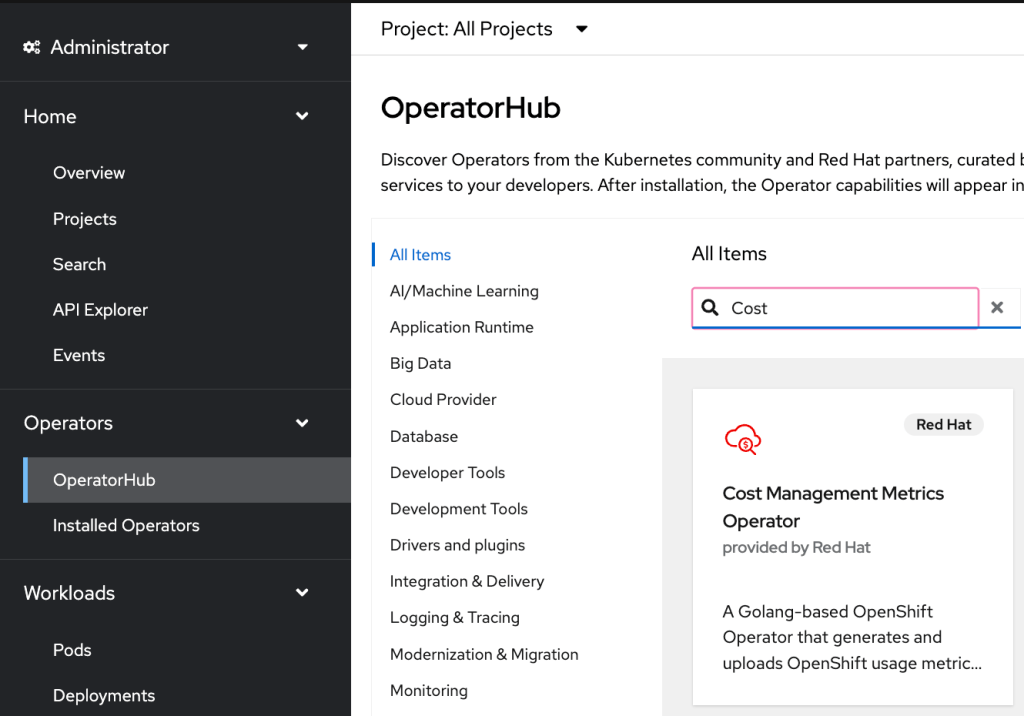Open Pods under Workloads
This screenshot has height=716, width=1024.
point(72,650)
